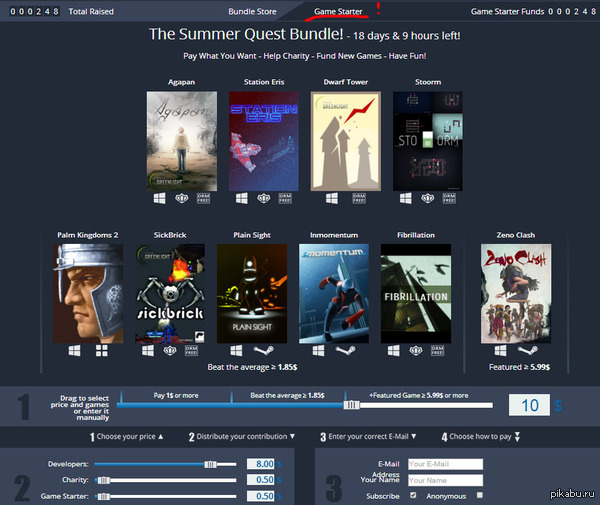Click the DRM Free icon under Stoorm

(449, 198)
